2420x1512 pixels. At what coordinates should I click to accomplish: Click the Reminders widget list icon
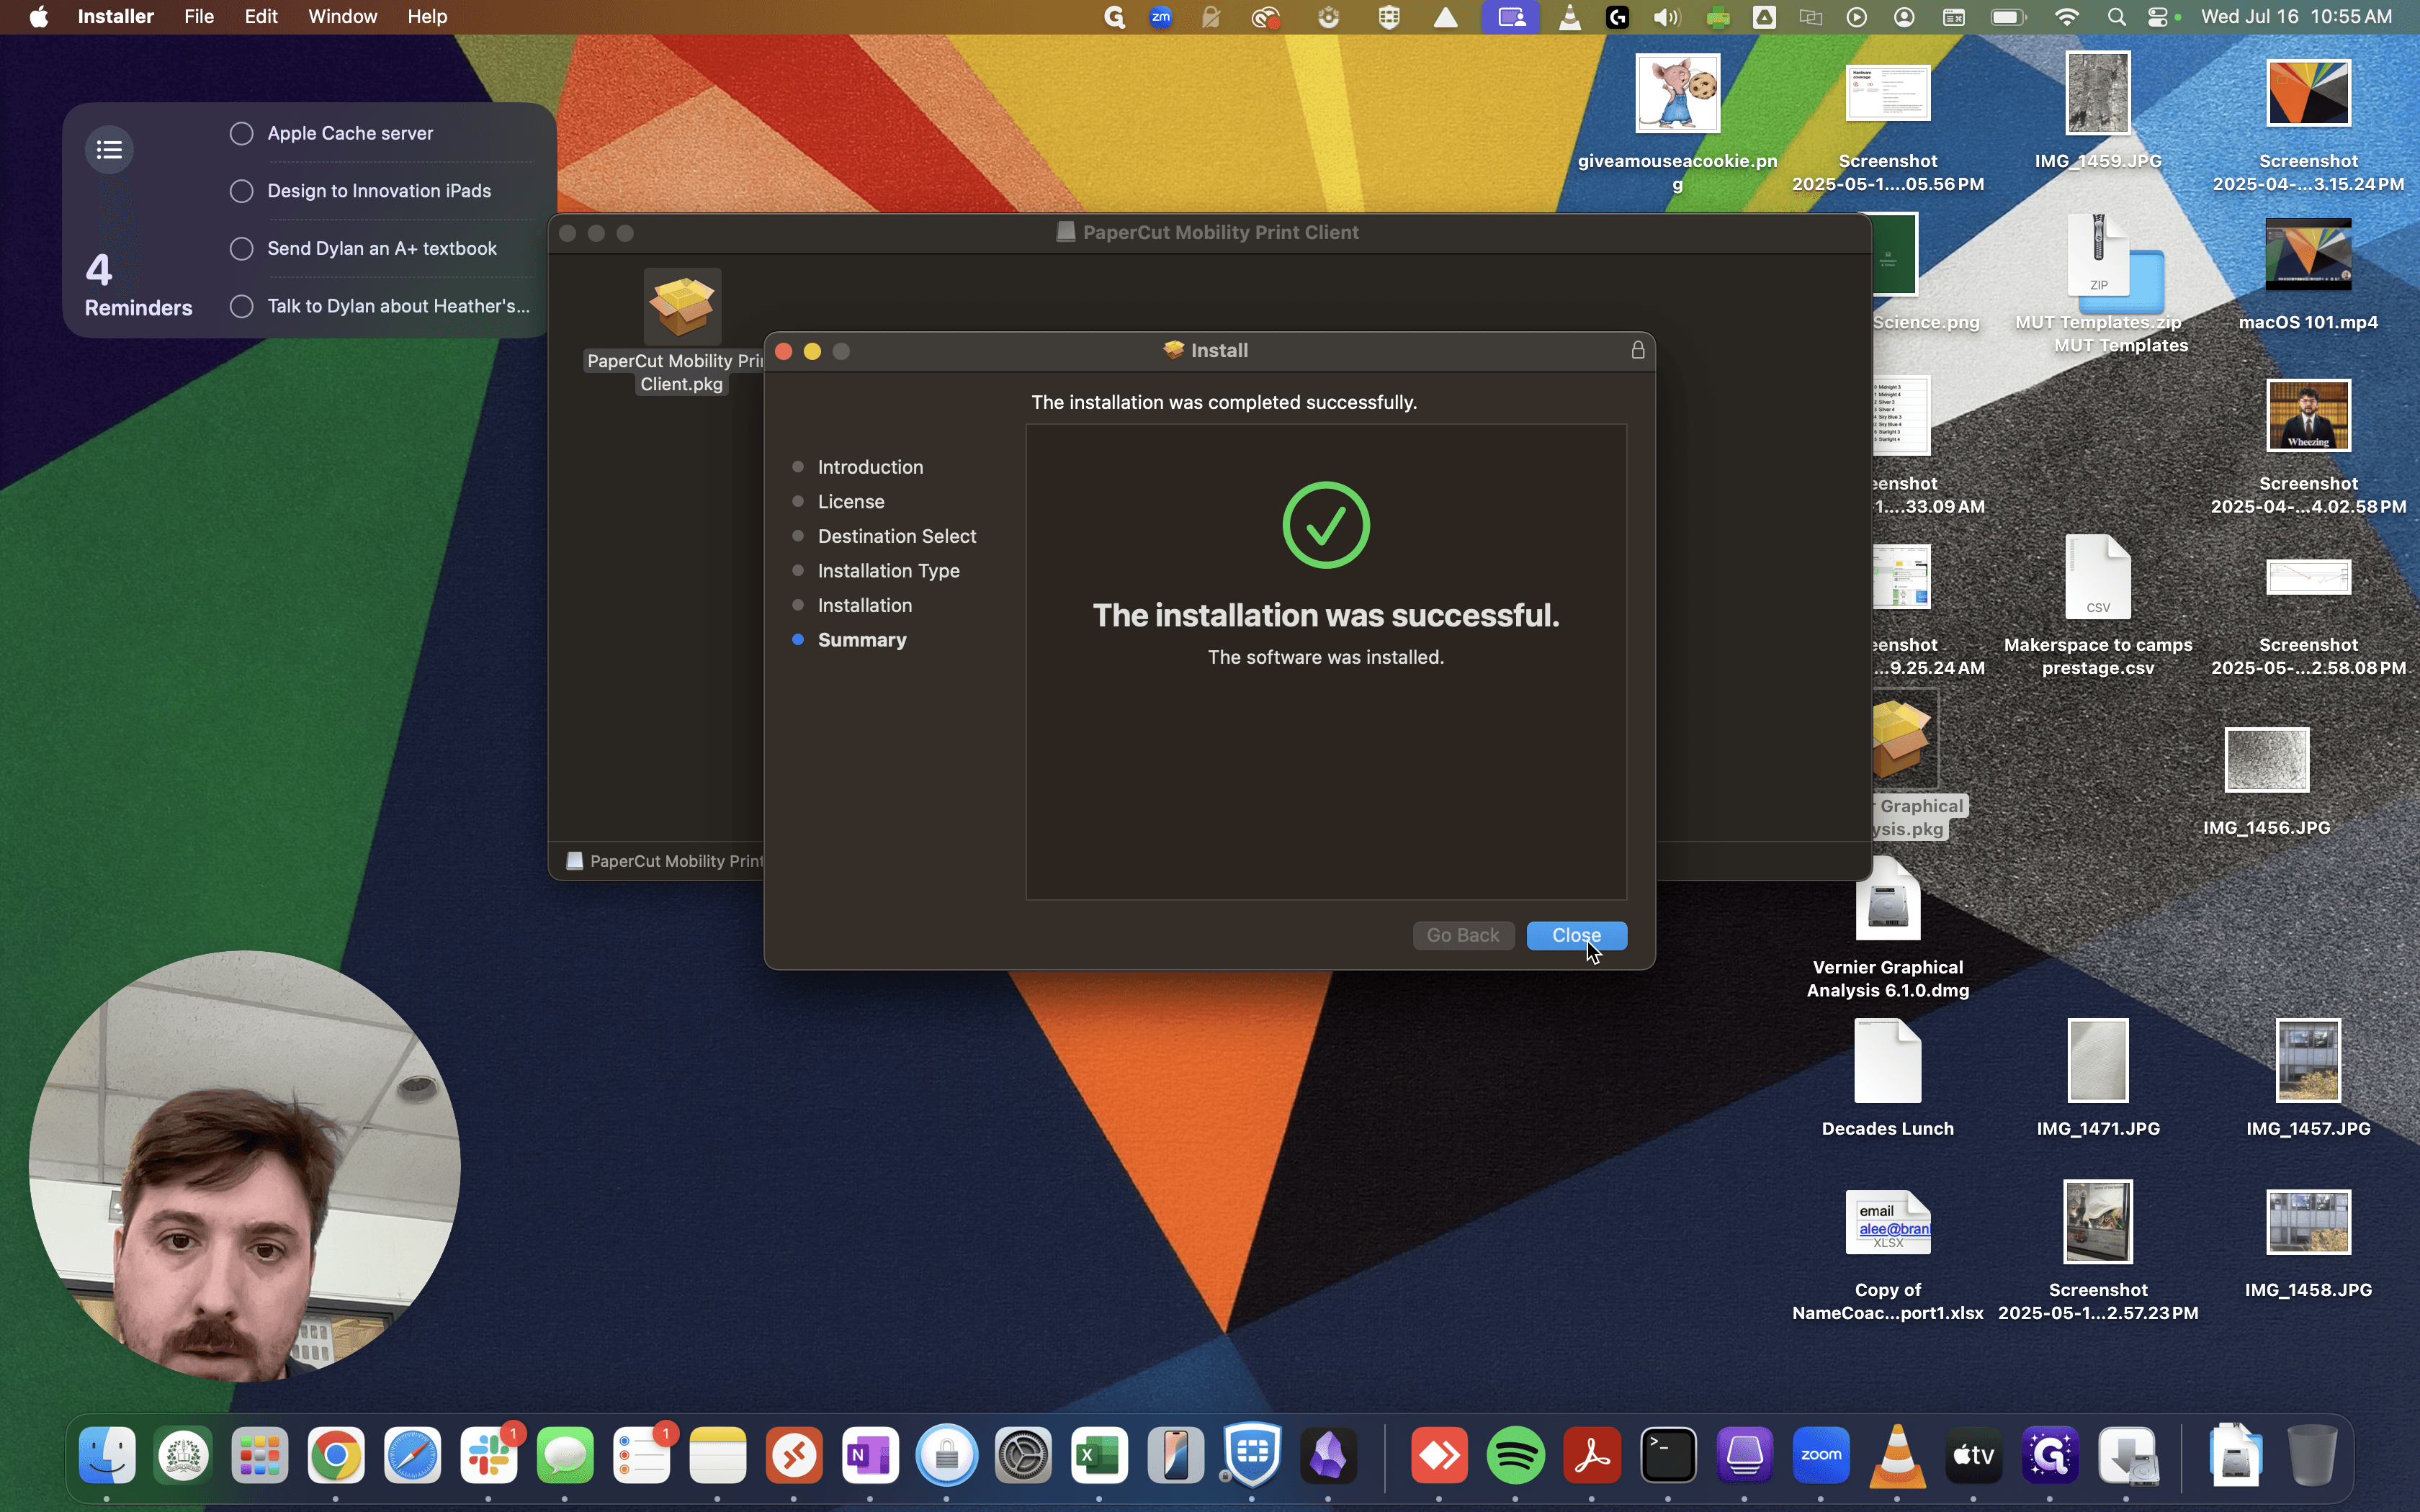tap(110, 150)
